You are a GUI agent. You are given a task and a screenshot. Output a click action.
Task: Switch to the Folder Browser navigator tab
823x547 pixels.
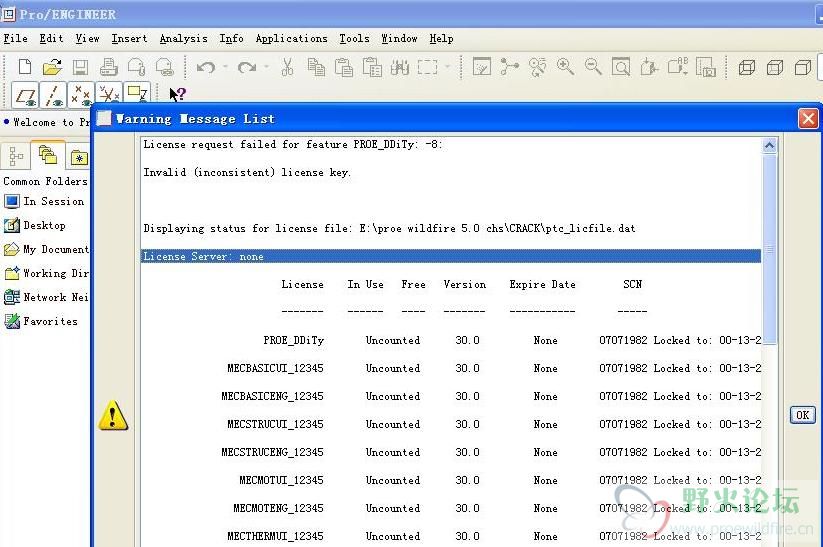(48, 155)
